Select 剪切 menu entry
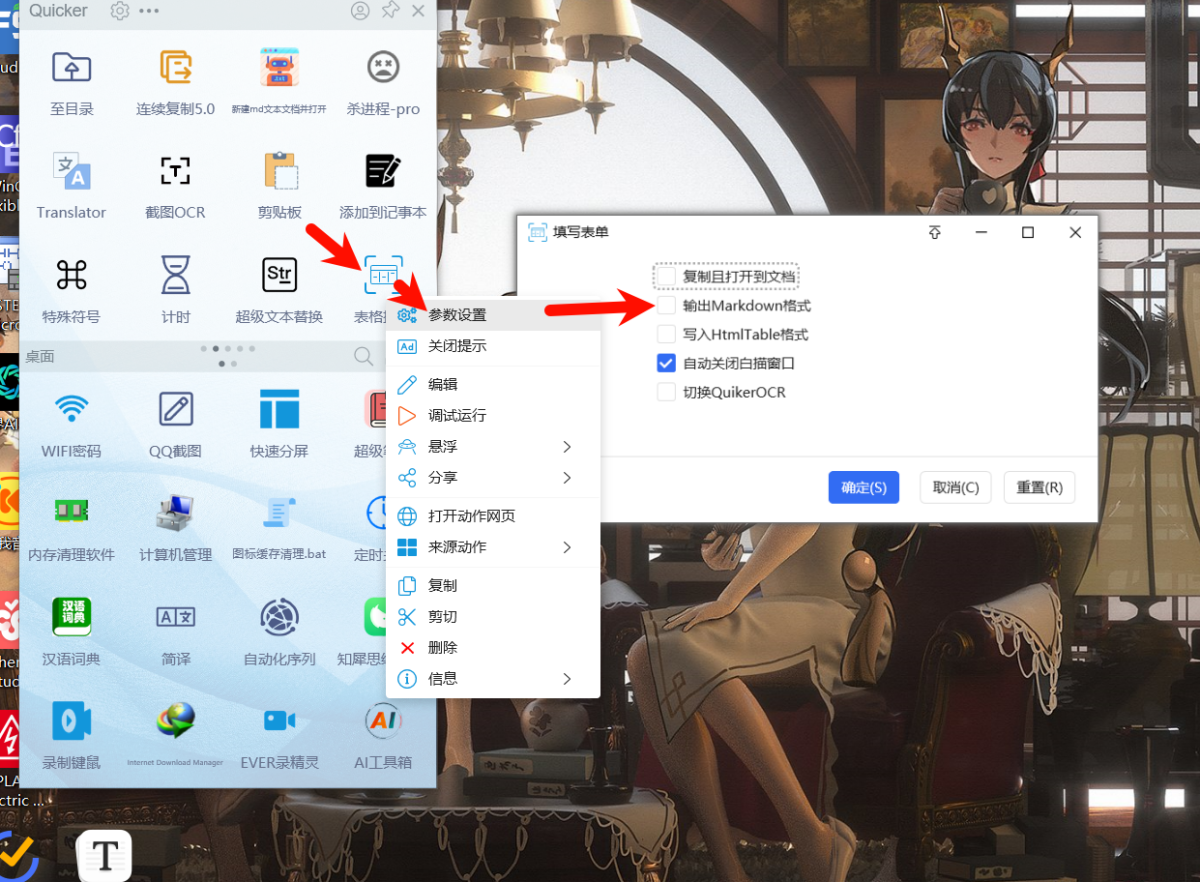 pos(493,616)
